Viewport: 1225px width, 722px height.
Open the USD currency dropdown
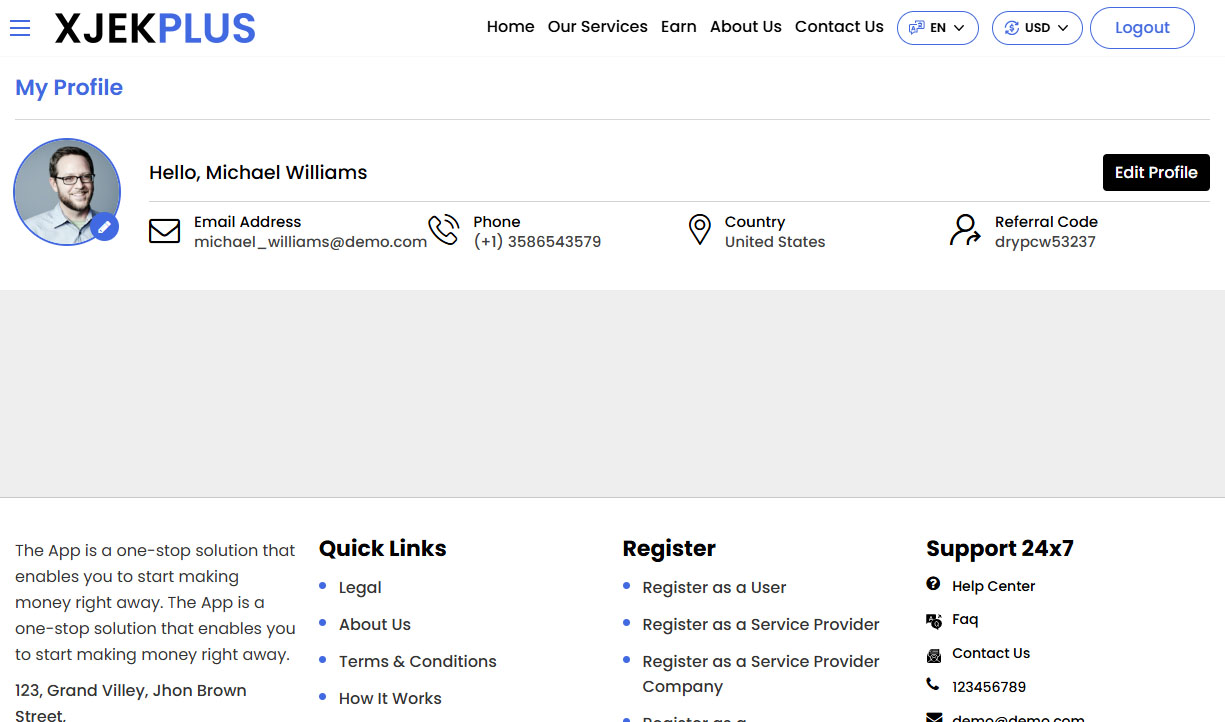coord(1037,27)
